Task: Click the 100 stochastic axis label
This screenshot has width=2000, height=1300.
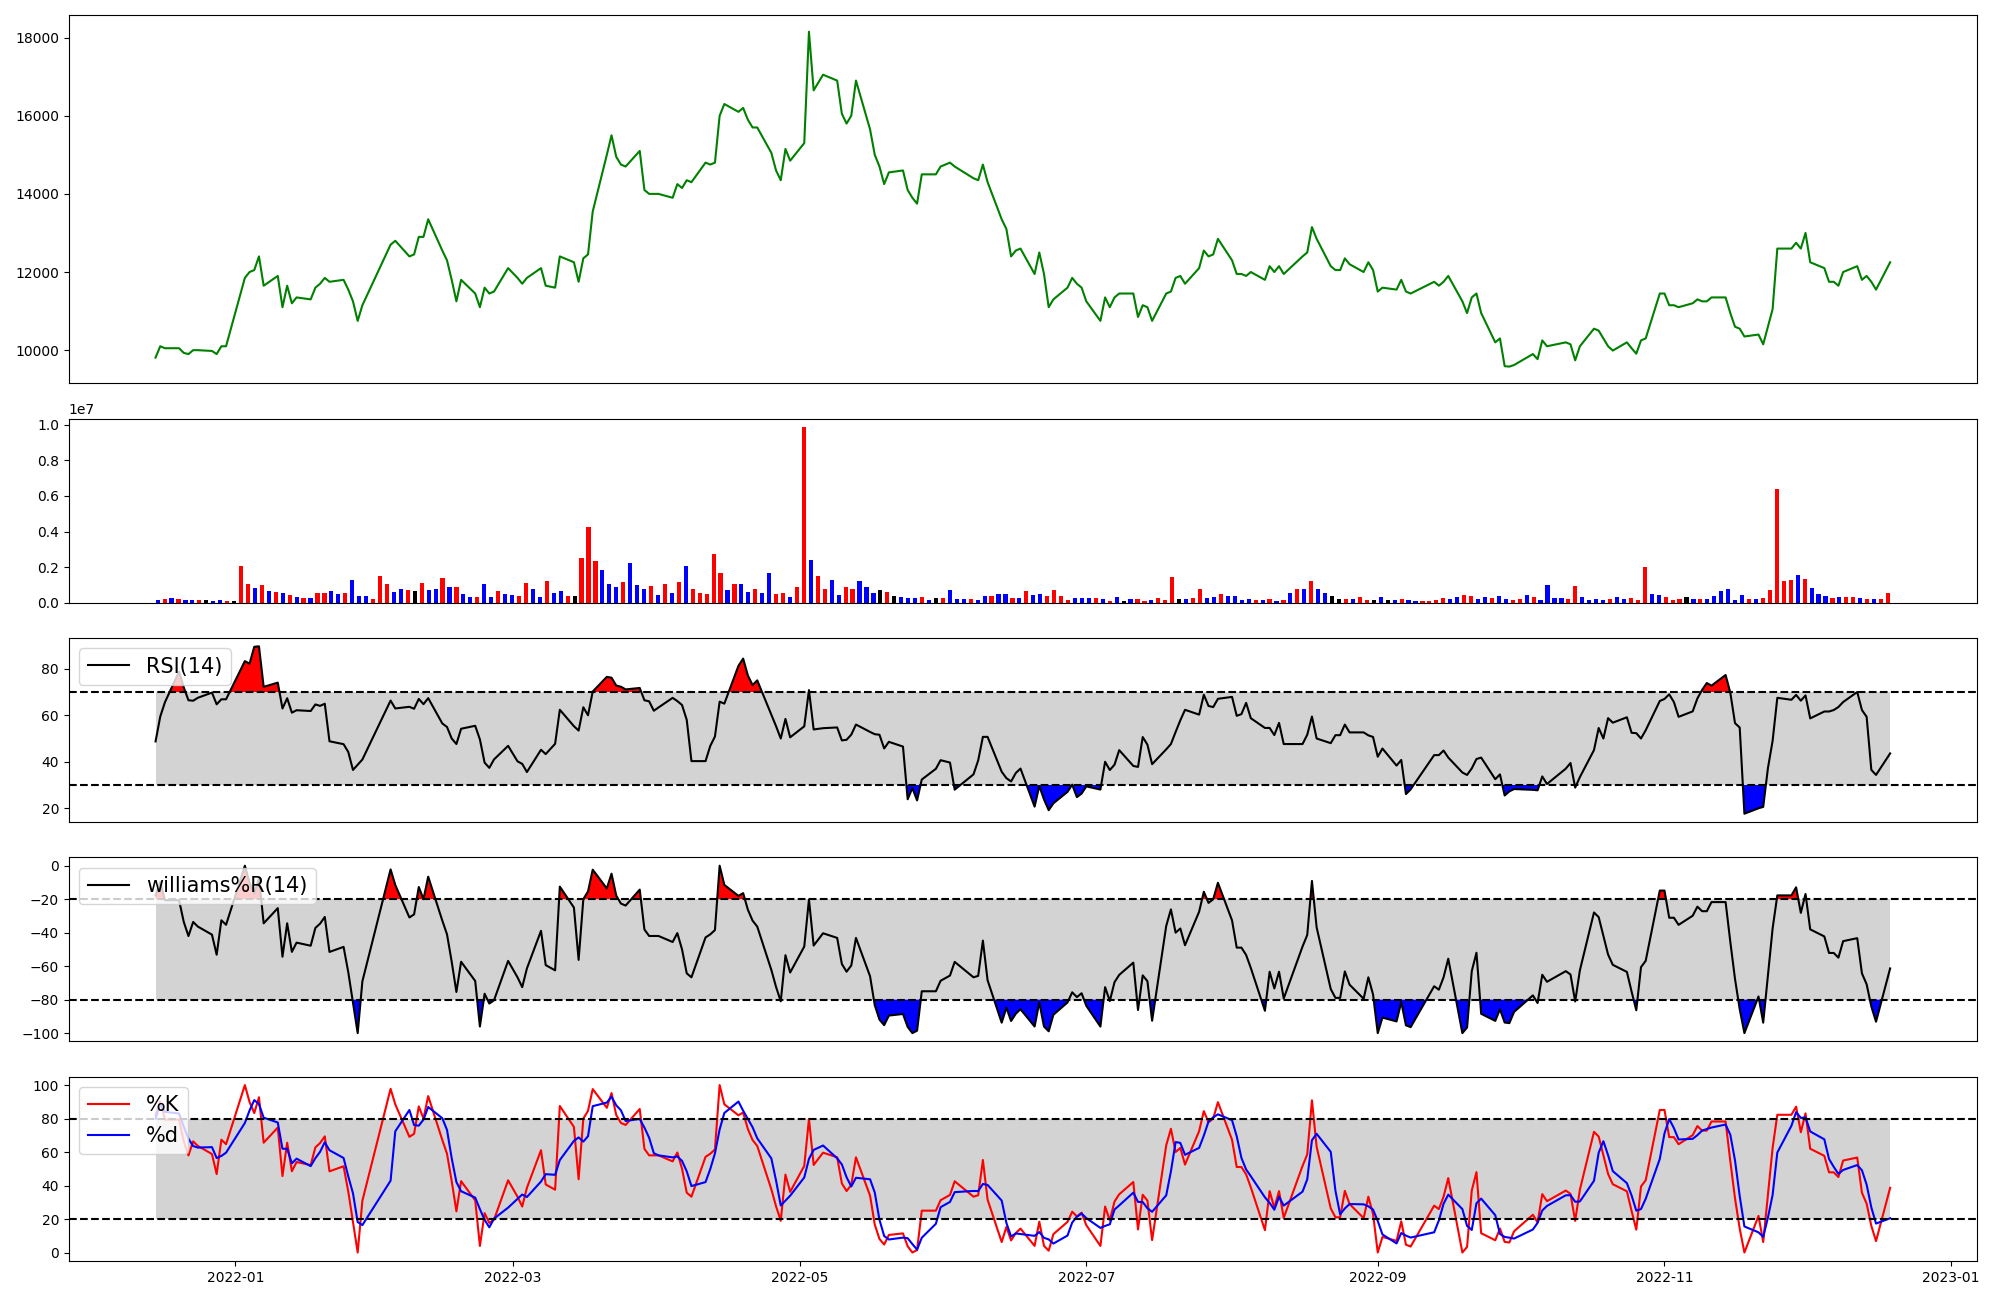Action: (46, 1086)
